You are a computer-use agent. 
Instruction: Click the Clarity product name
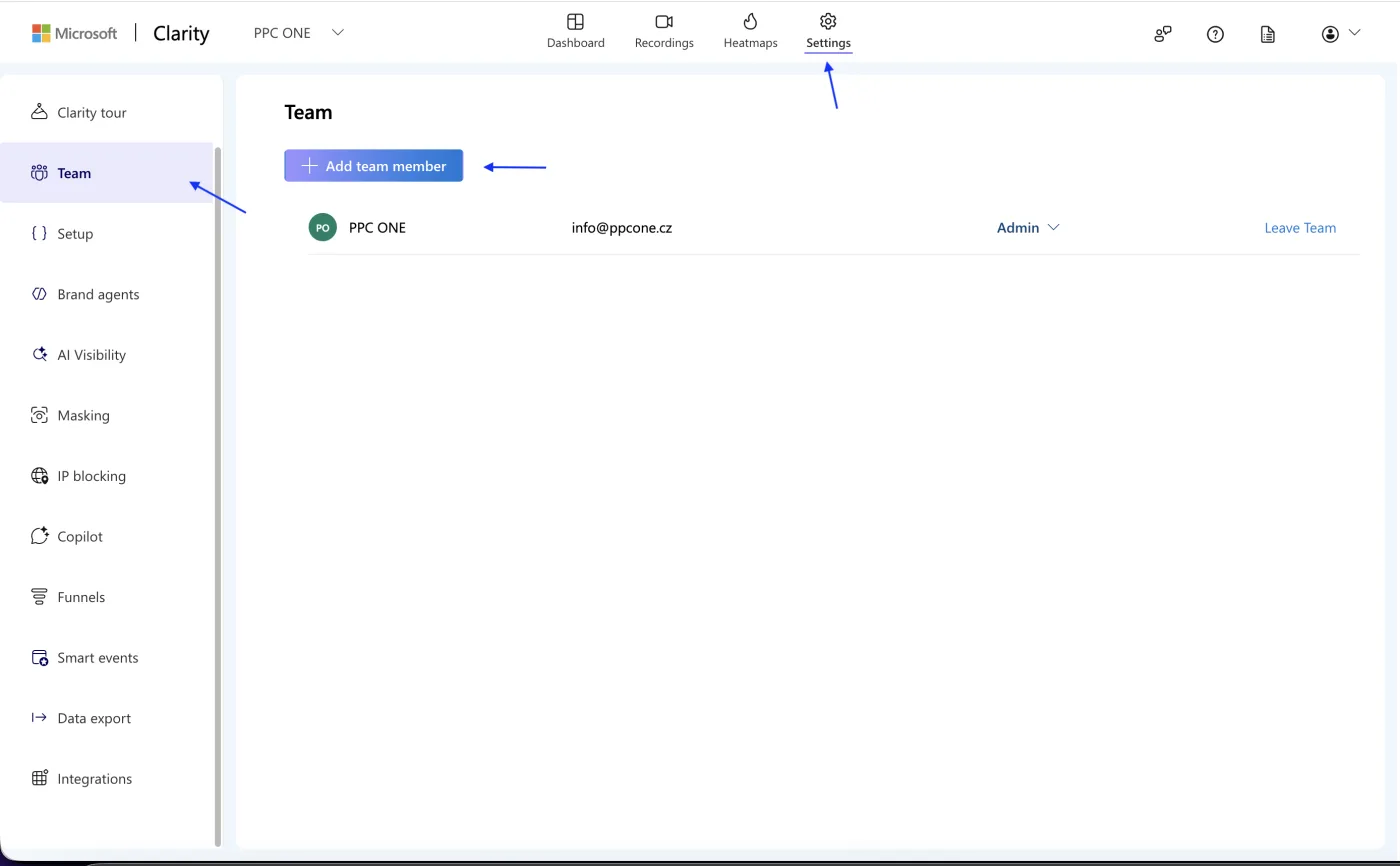(181, 33)
